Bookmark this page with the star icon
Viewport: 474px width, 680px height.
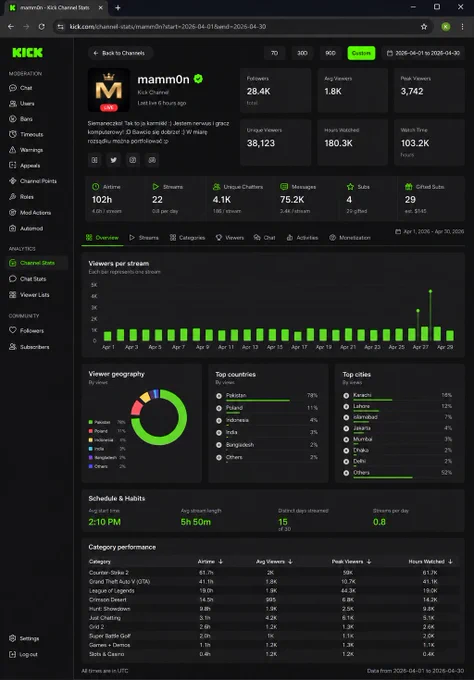(x=424, y=26)
